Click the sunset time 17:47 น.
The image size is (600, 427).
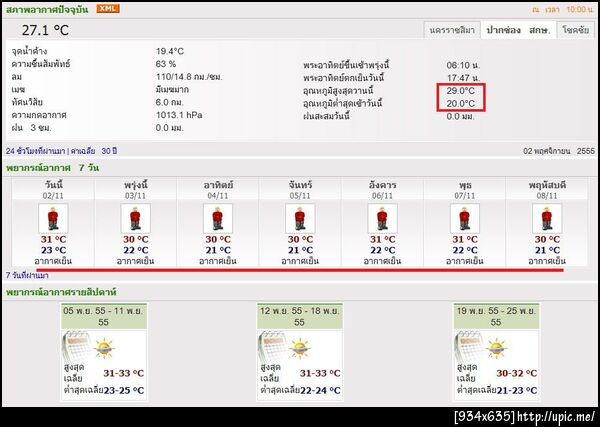tap(463, 78)
